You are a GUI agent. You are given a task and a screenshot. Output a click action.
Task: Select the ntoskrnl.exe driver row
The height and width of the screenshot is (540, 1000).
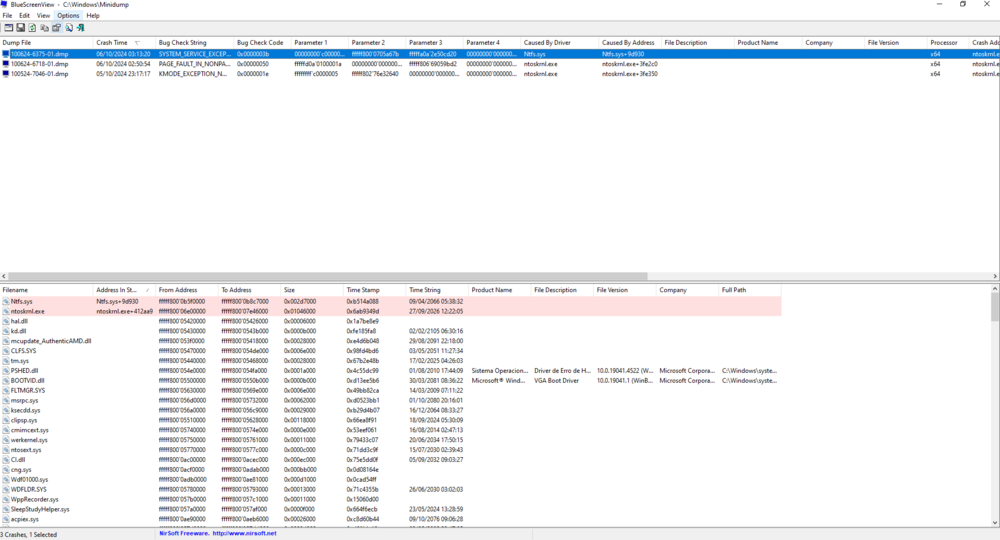(x=28, y=311)
